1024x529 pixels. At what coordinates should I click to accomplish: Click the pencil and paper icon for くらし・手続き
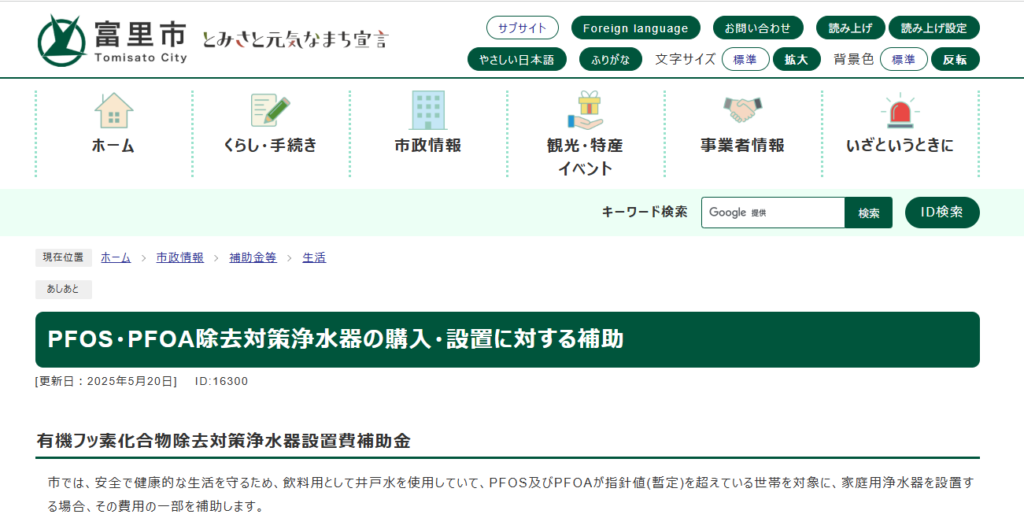[270, 111]
